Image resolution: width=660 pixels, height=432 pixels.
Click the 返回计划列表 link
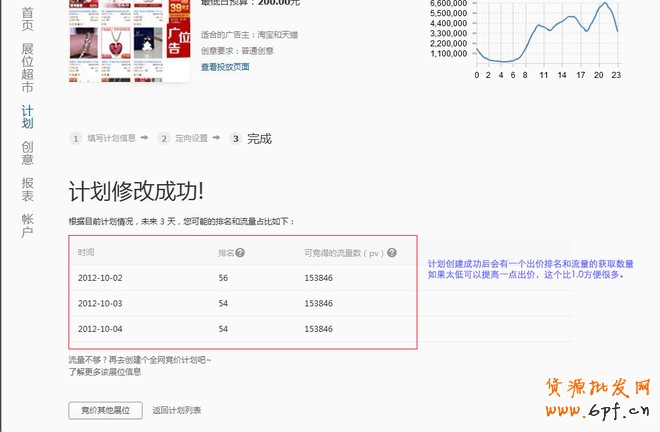pyautogui.click(x=177, y=410)
